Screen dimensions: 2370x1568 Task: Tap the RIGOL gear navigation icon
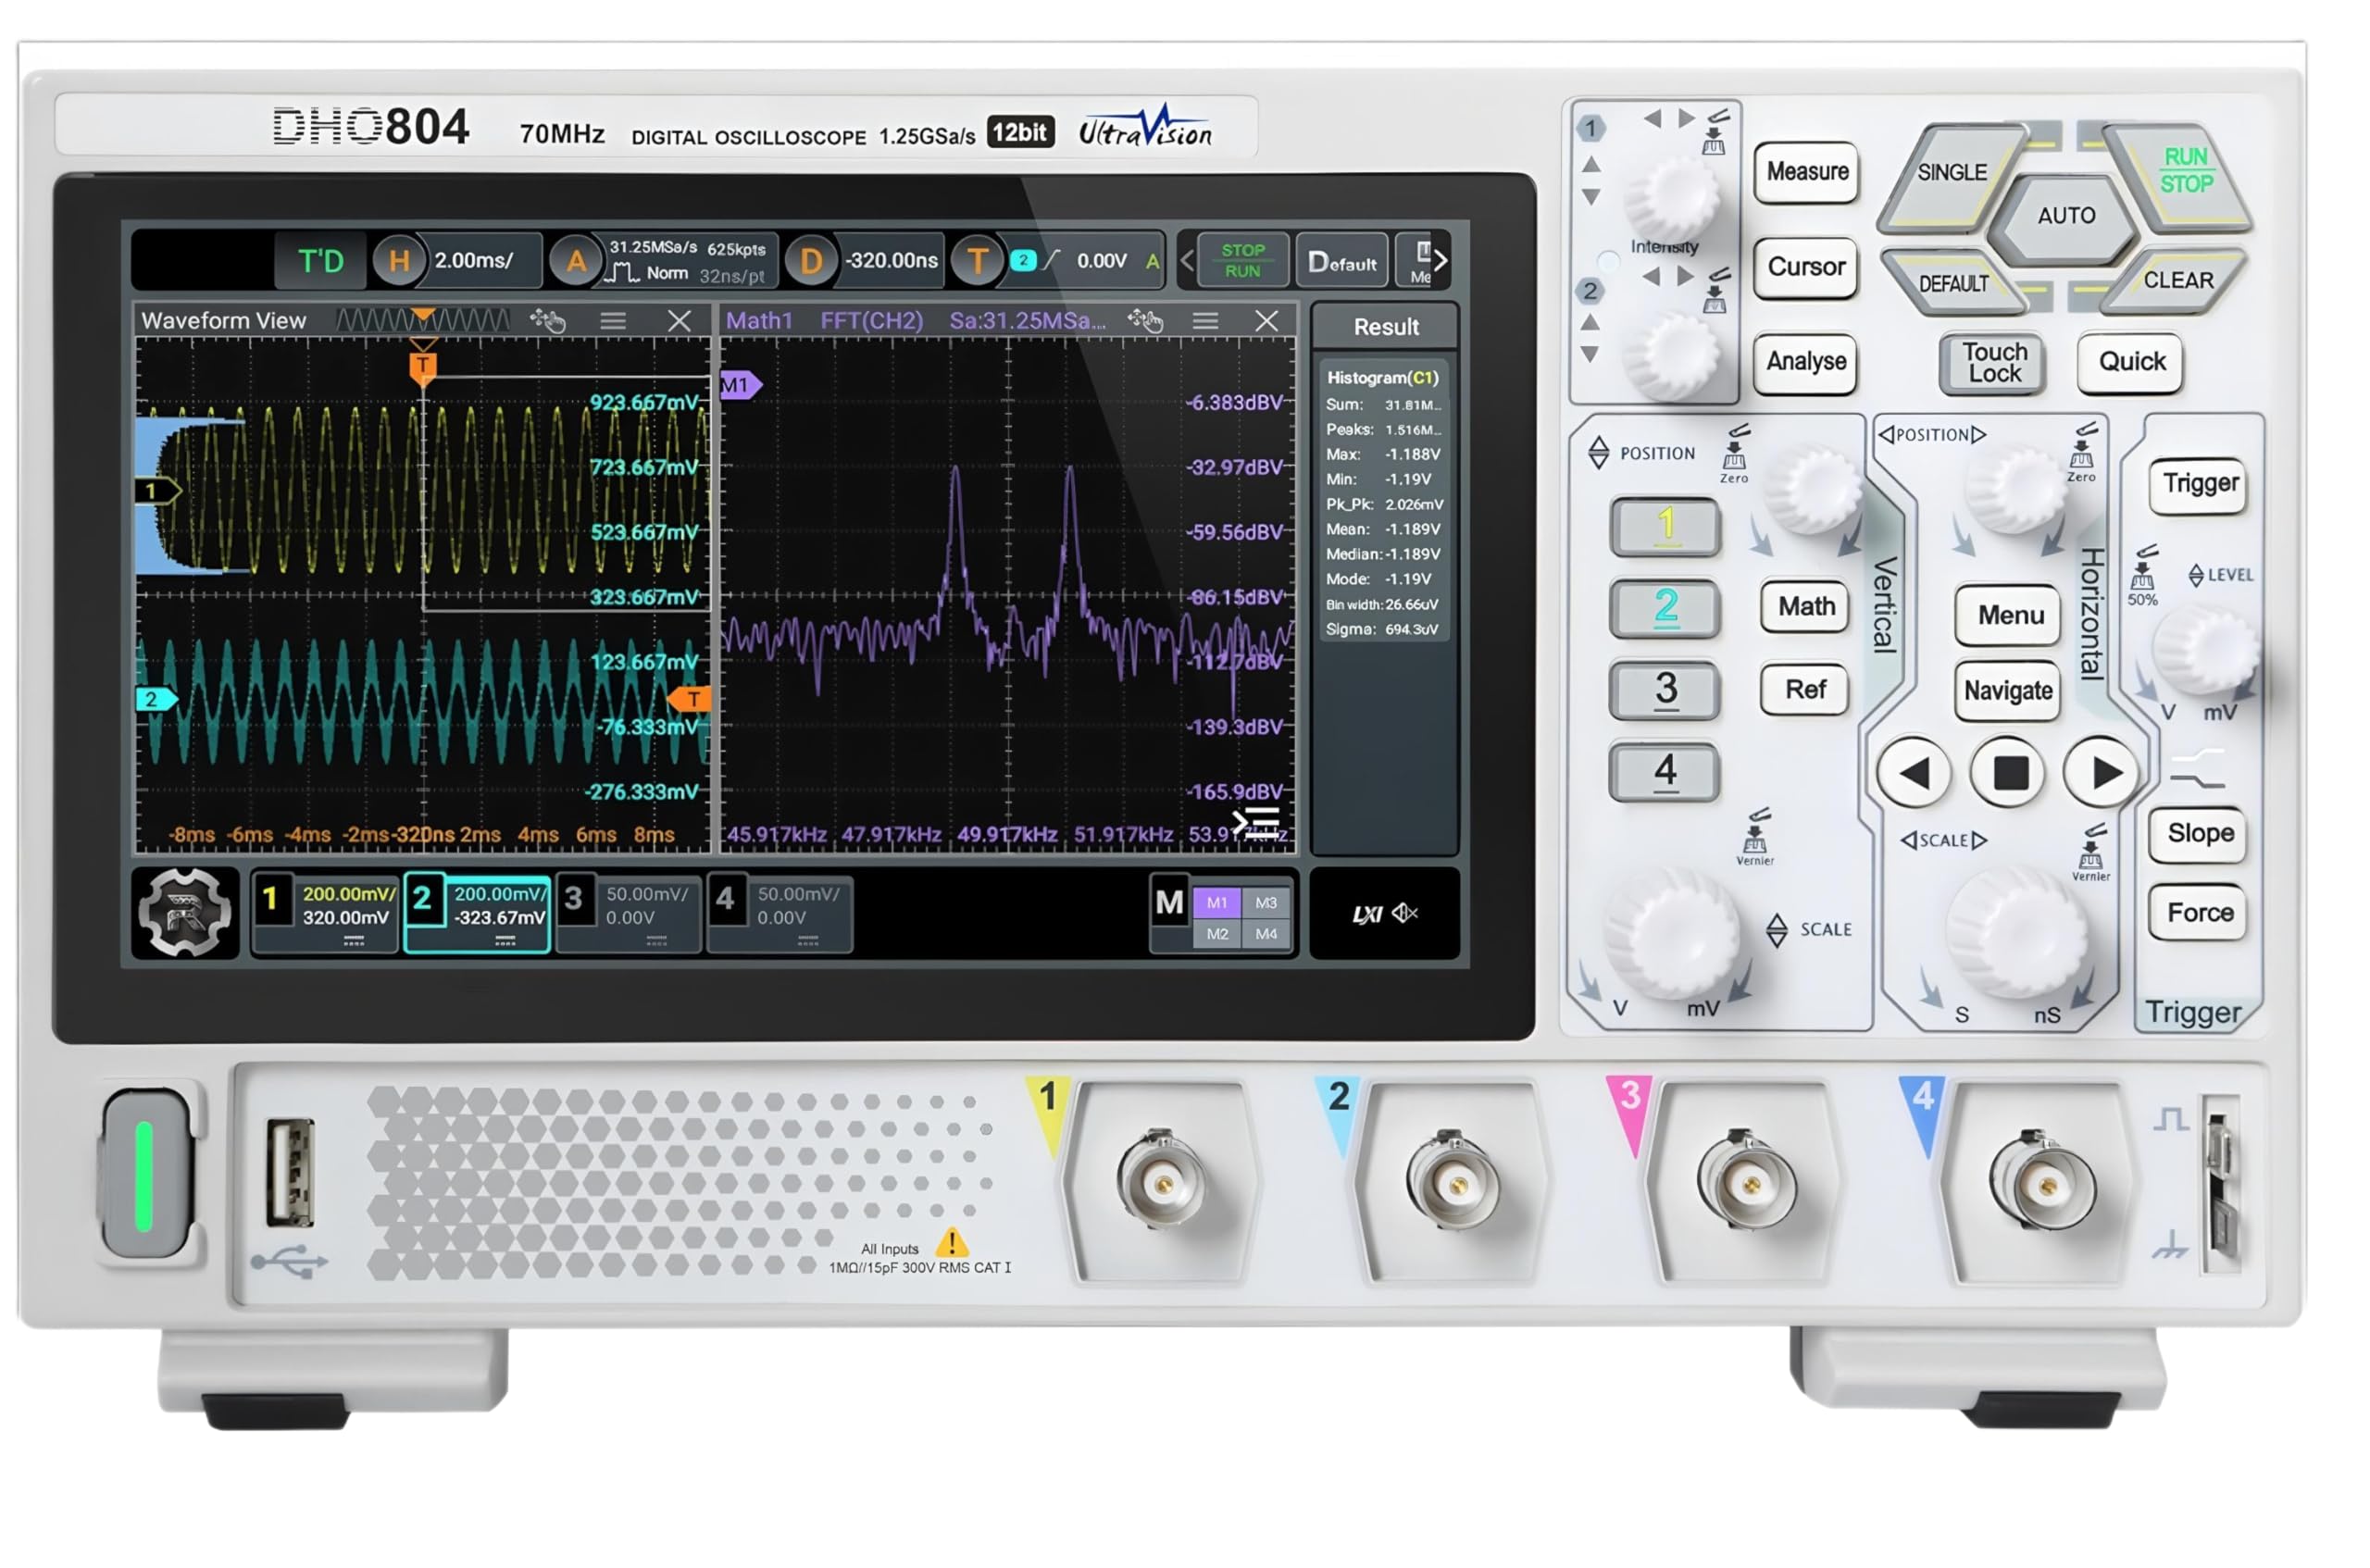coord(185,913)
